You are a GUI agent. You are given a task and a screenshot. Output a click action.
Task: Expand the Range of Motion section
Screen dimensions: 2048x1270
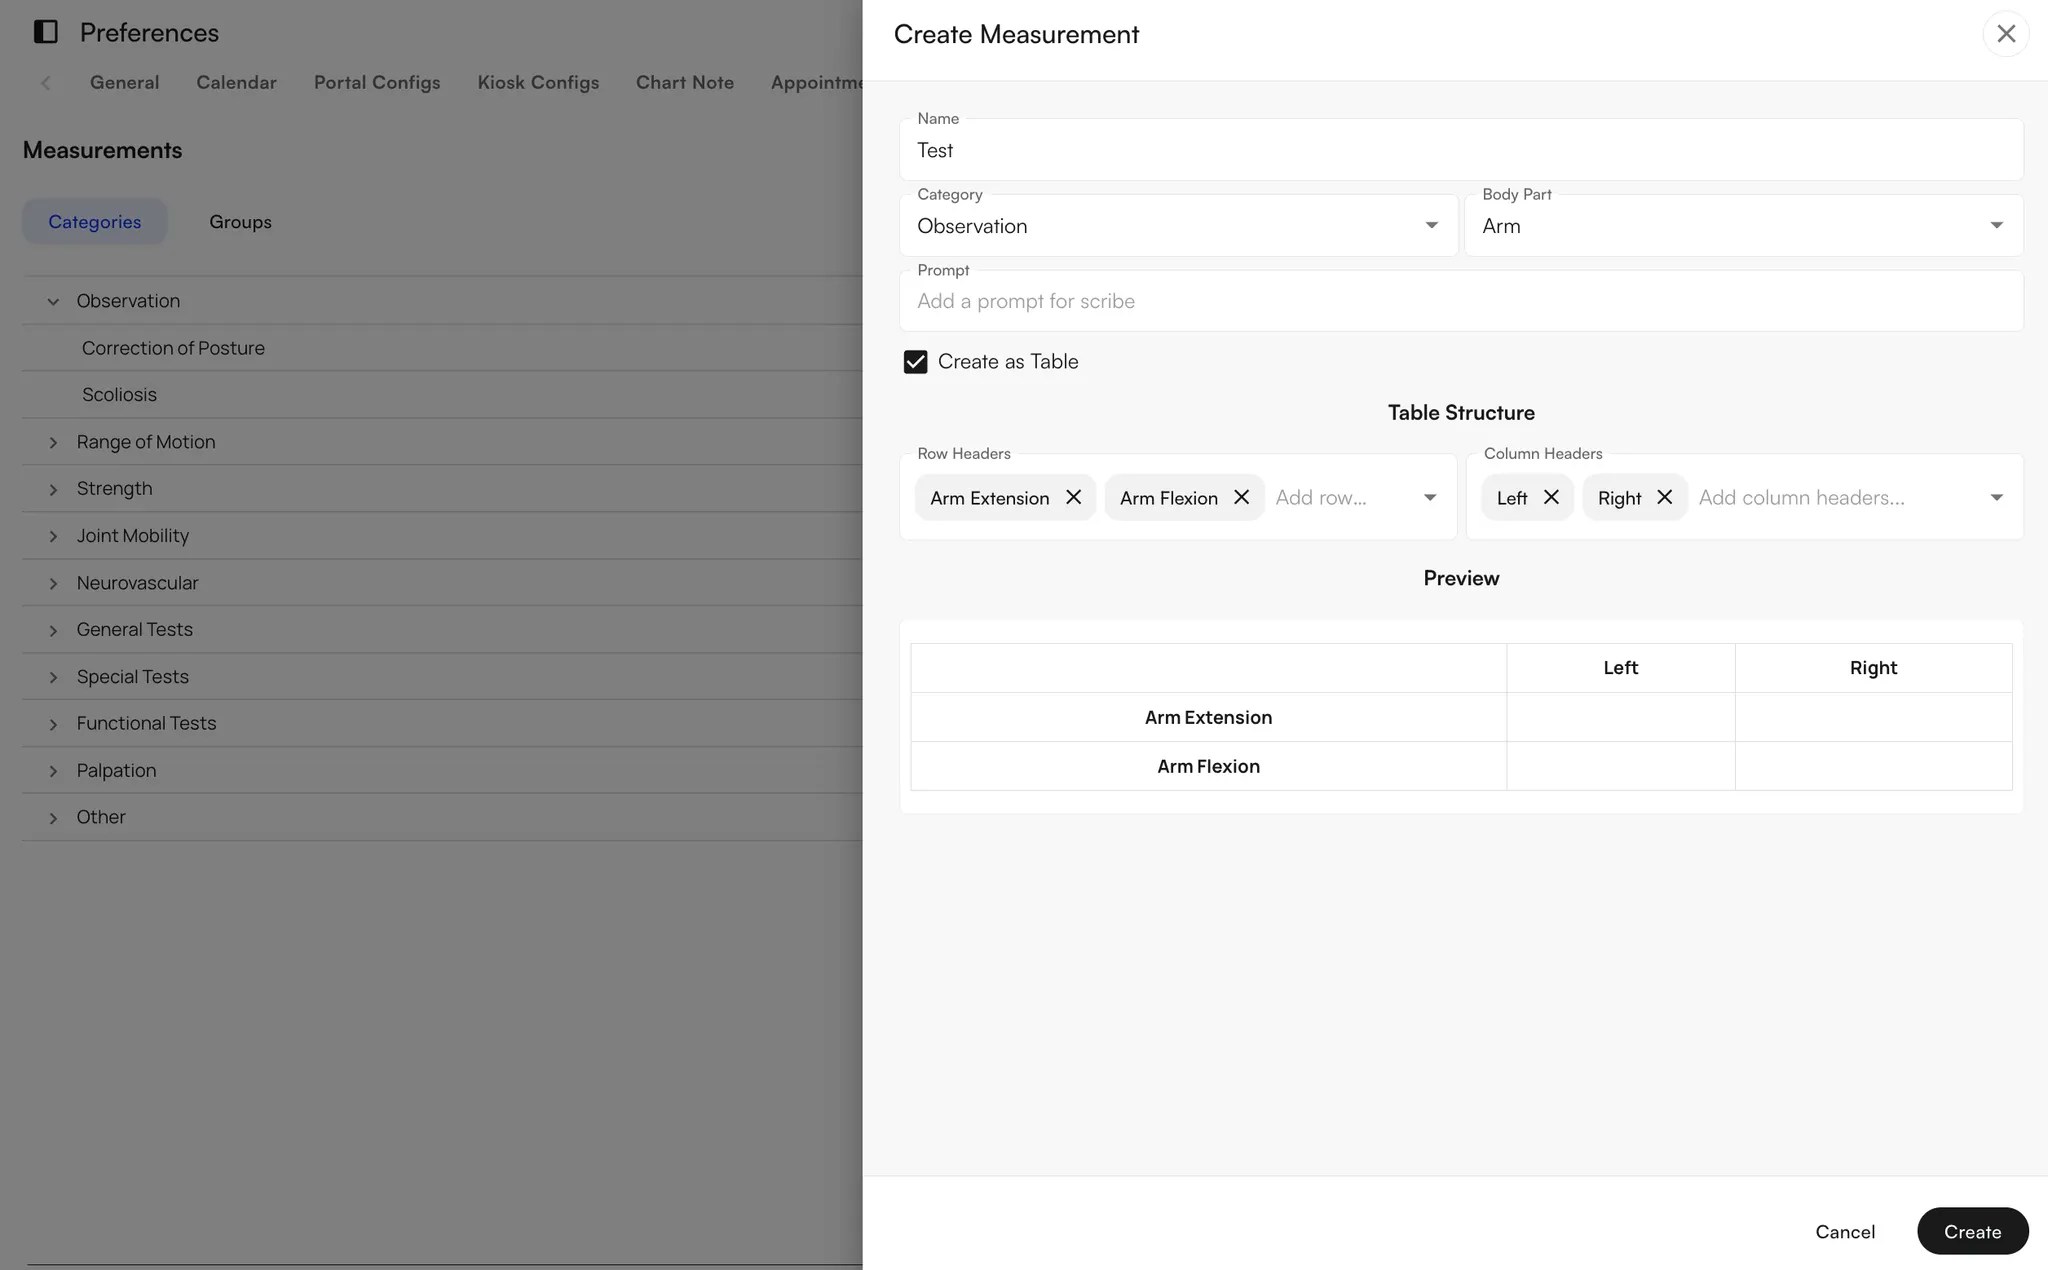(x=53, y=442)
